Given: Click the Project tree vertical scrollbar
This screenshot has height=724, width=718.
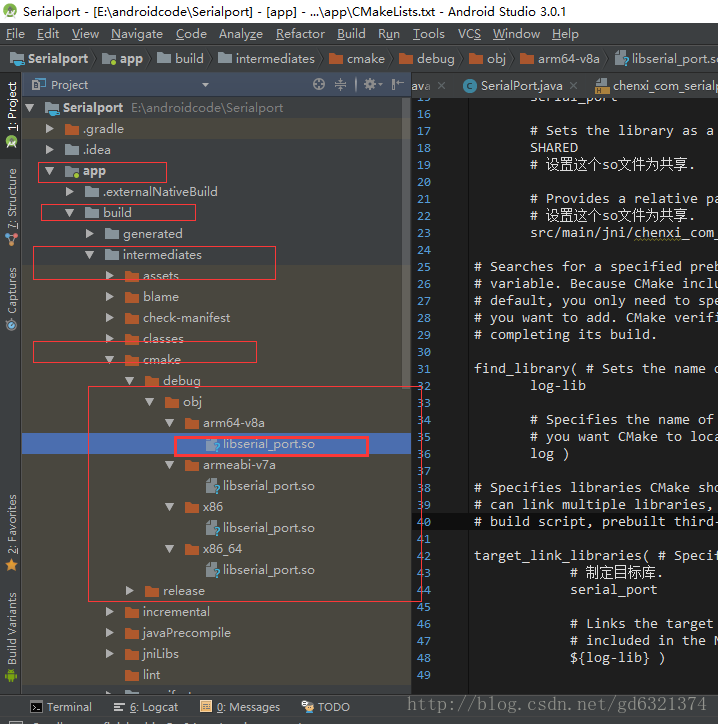Looking at the screenshot, I should 406,243.
